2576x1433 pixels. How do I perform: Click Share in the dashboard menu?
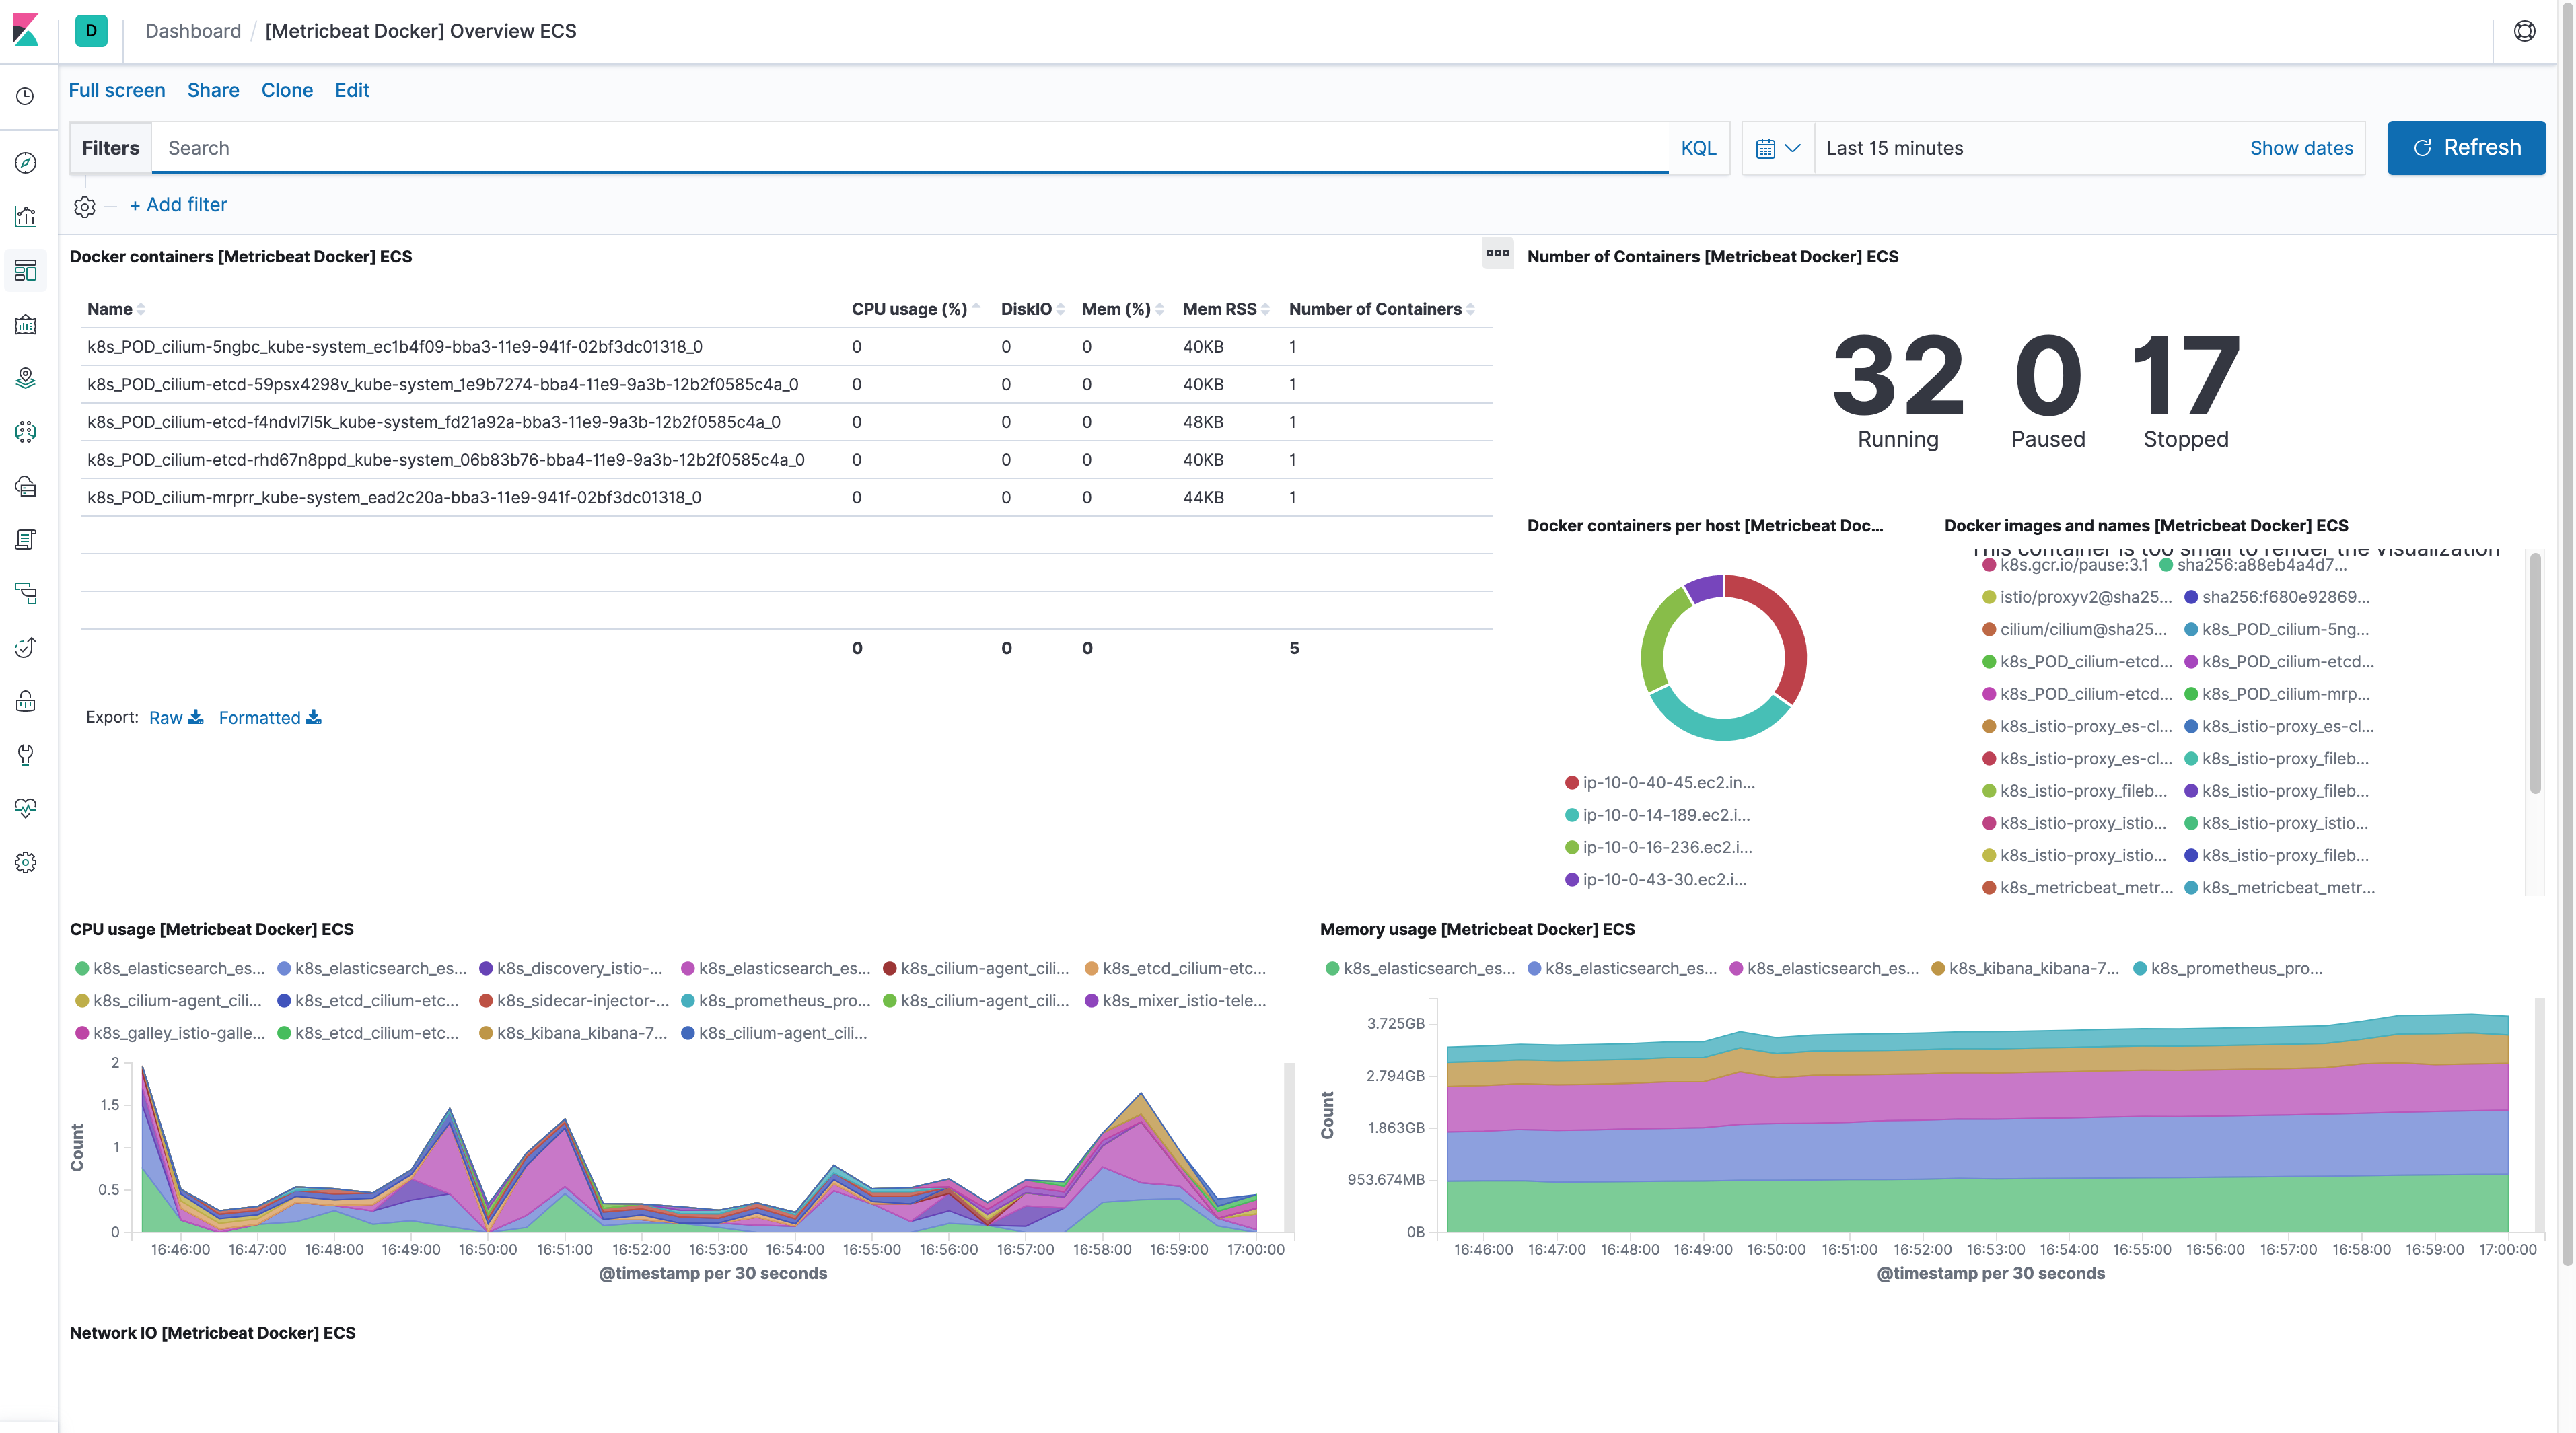click(x=213, y=90)
